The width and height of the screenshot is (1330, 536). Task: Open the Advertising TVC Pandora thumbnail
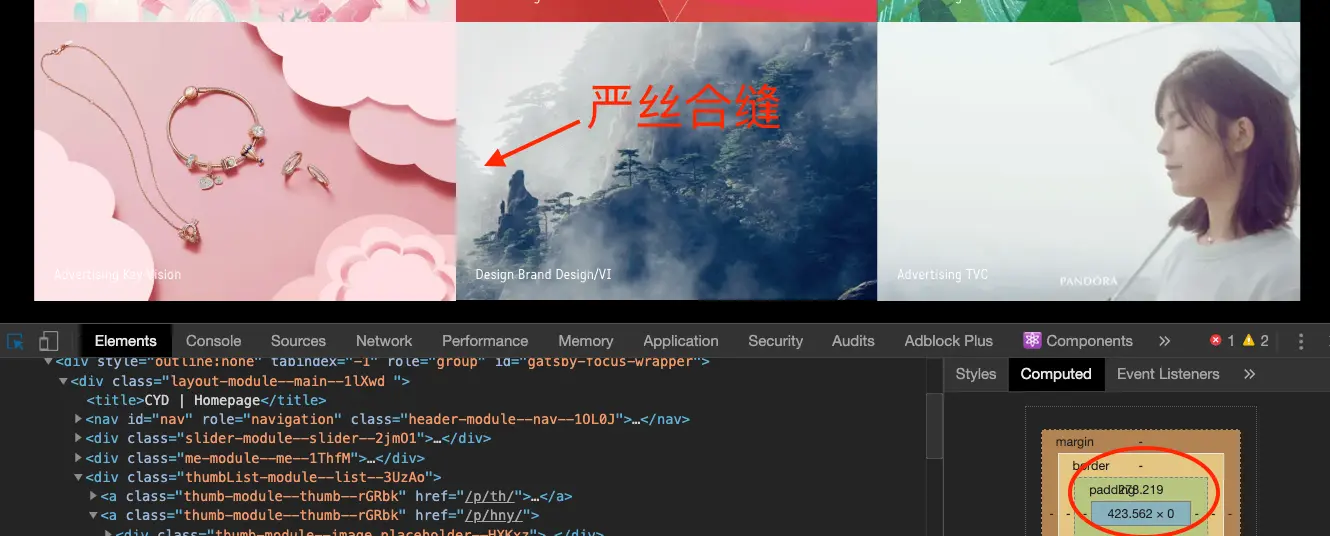pyautogui.click(x=1088, y=161)
